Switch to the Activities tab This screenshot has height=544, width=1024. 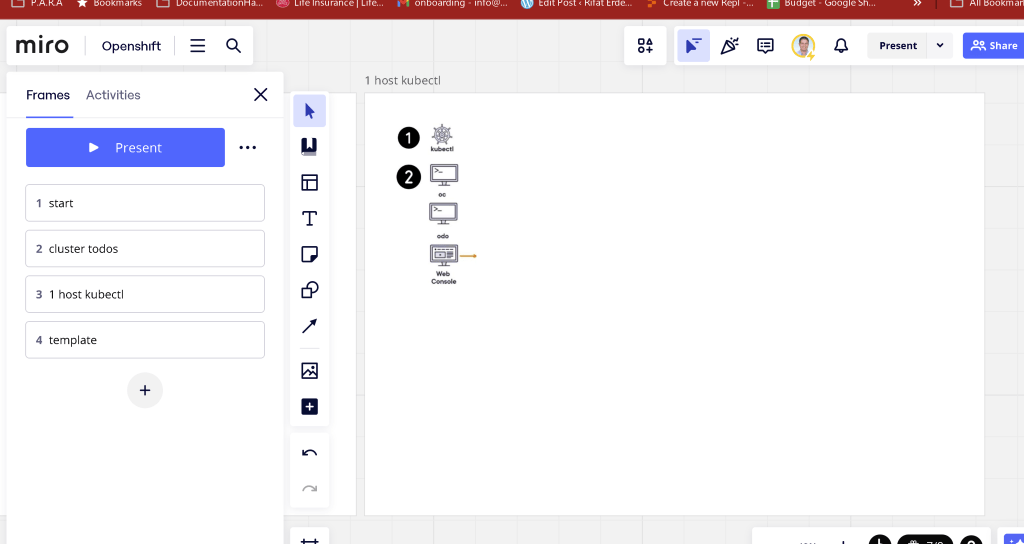(x=113, y=95)
